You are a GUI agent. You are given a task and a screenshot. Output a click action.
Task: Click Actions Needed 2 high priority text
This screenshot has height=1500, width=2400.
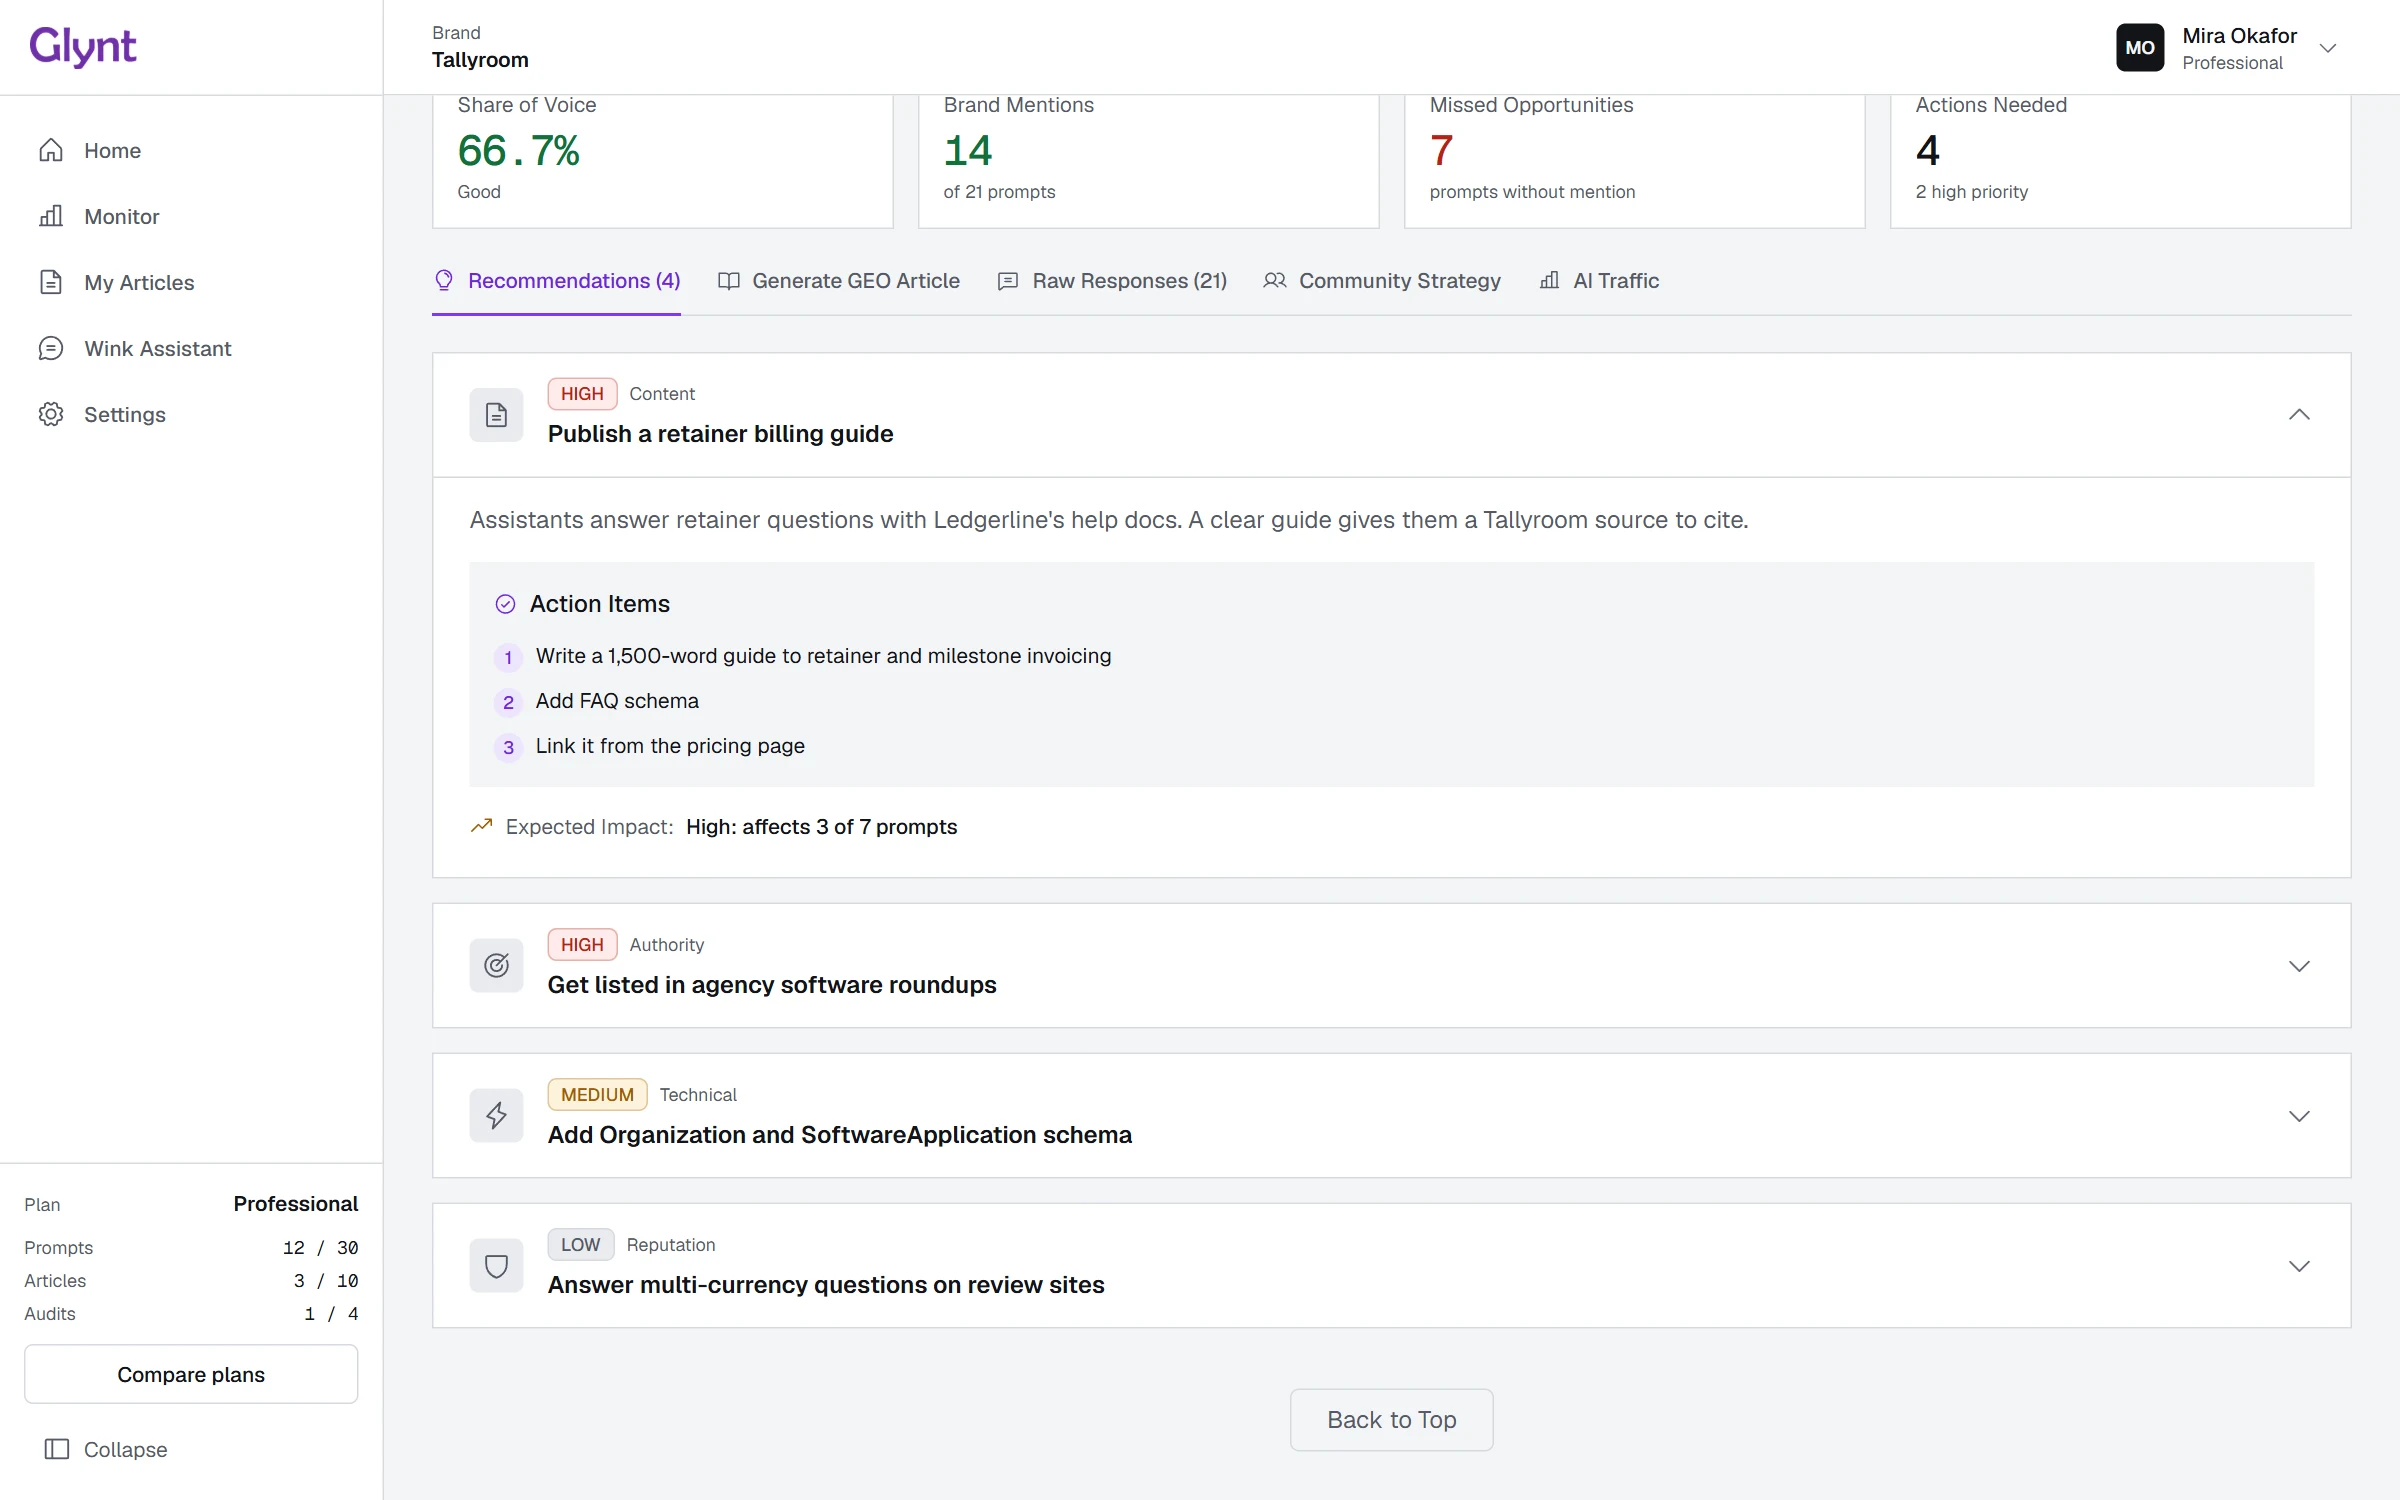click(1971, 192)
